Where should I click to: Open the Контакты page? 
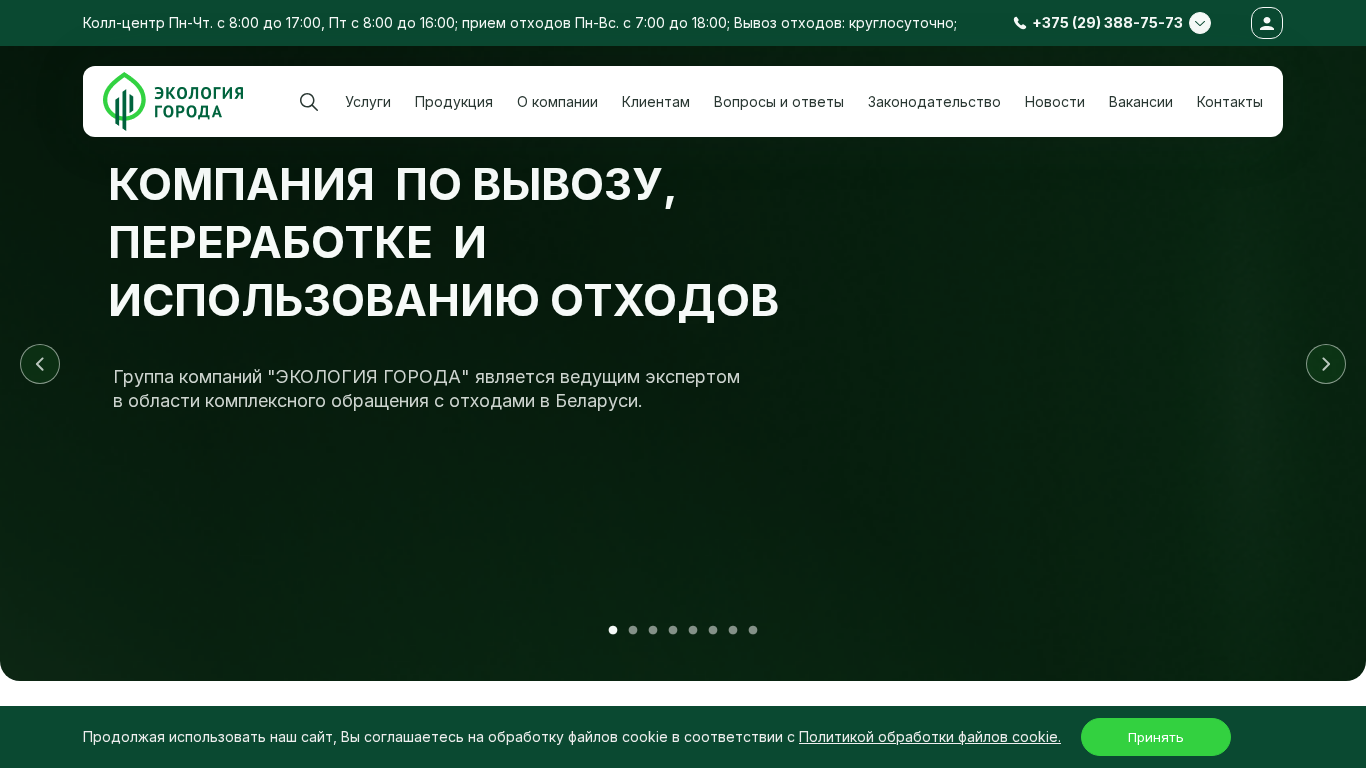pyautogui.click(x=1230, y=102)
